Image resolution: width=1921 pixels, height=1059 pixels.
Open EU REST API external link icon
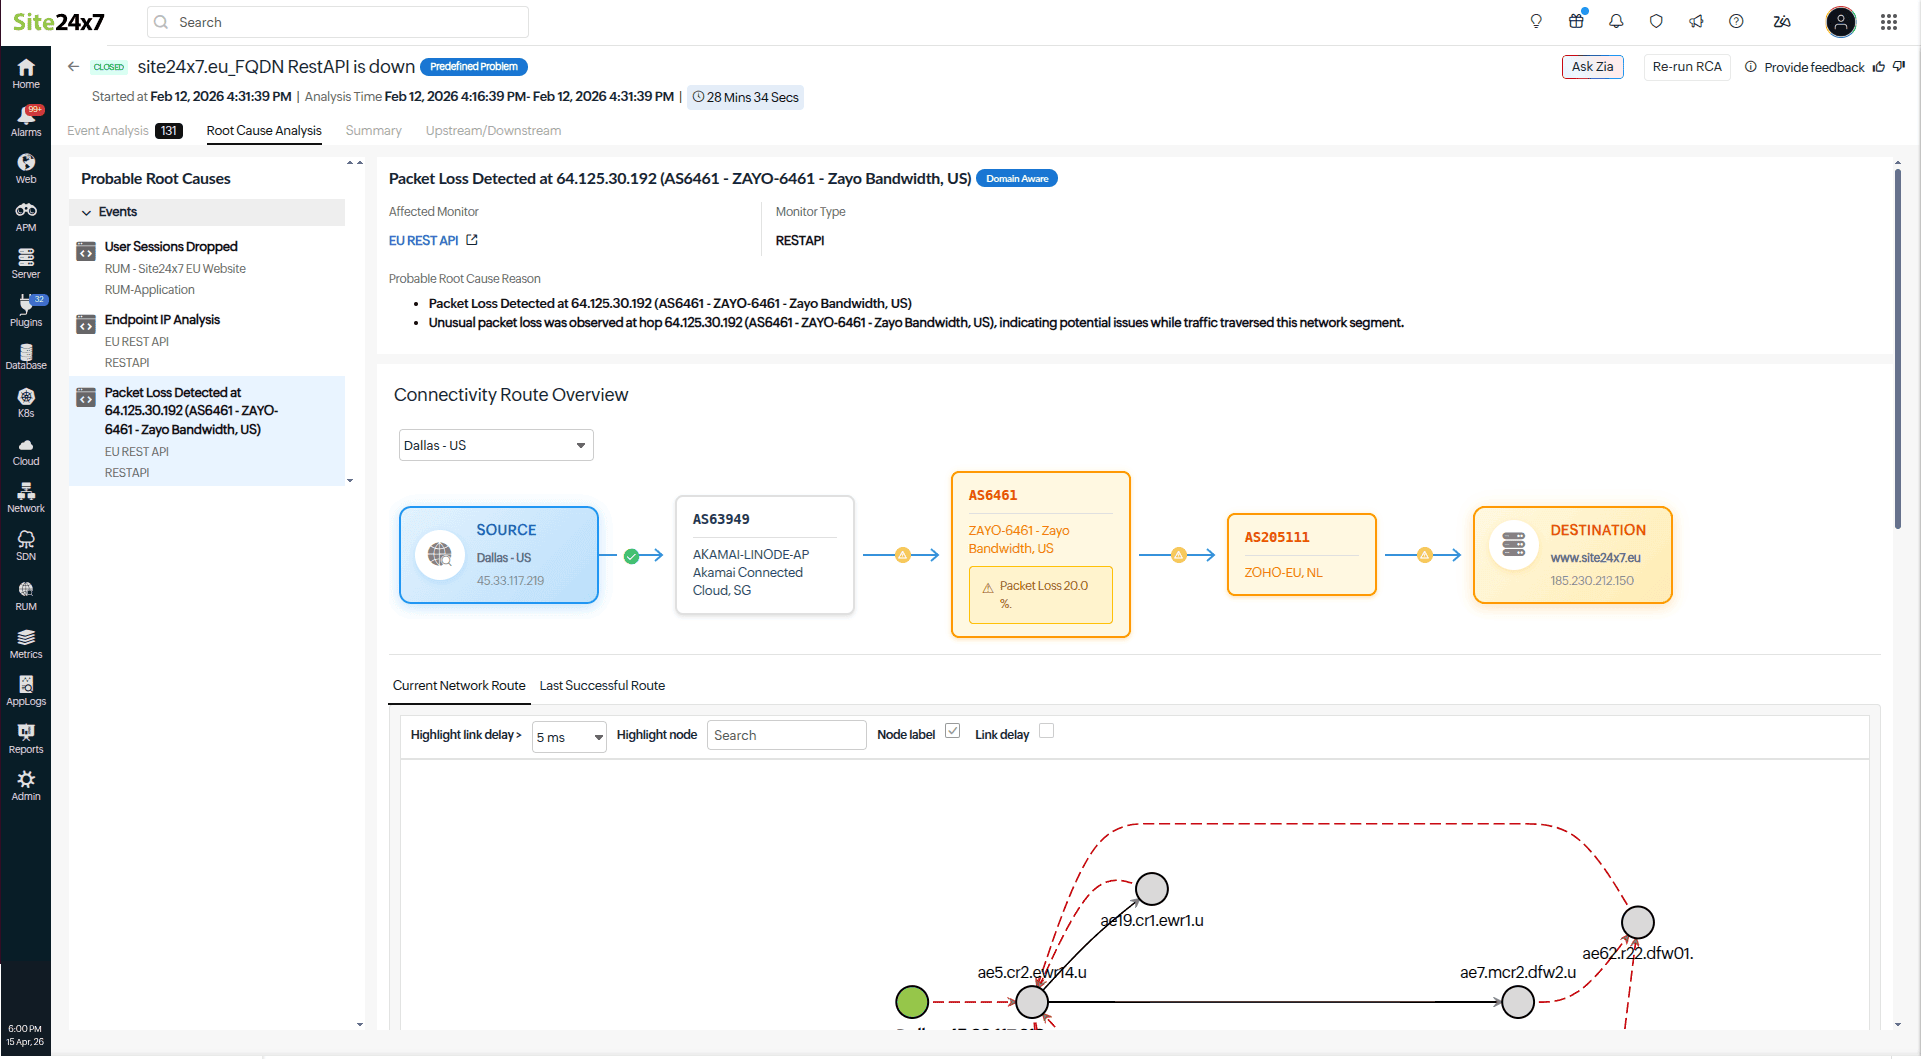coord(472,240)
